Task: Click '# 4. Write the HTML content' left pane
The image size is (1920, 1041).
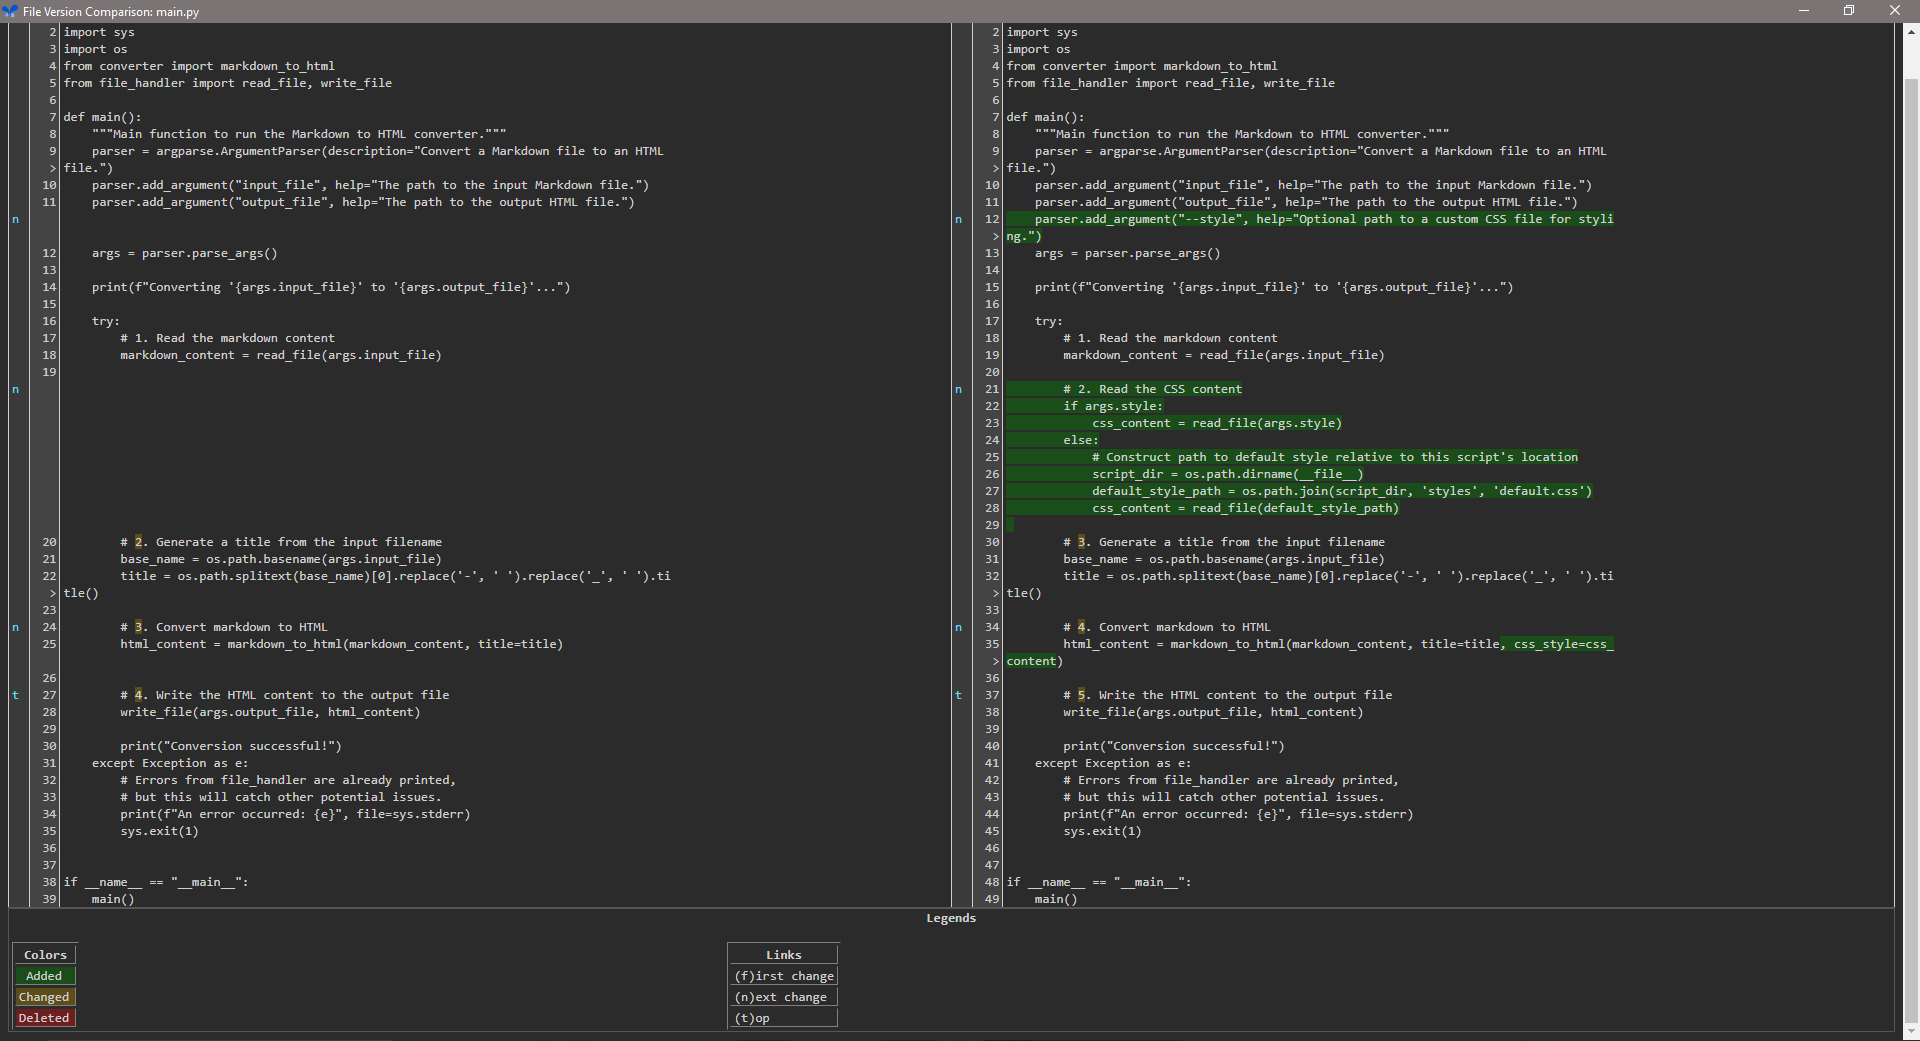Action: (285, 696)
